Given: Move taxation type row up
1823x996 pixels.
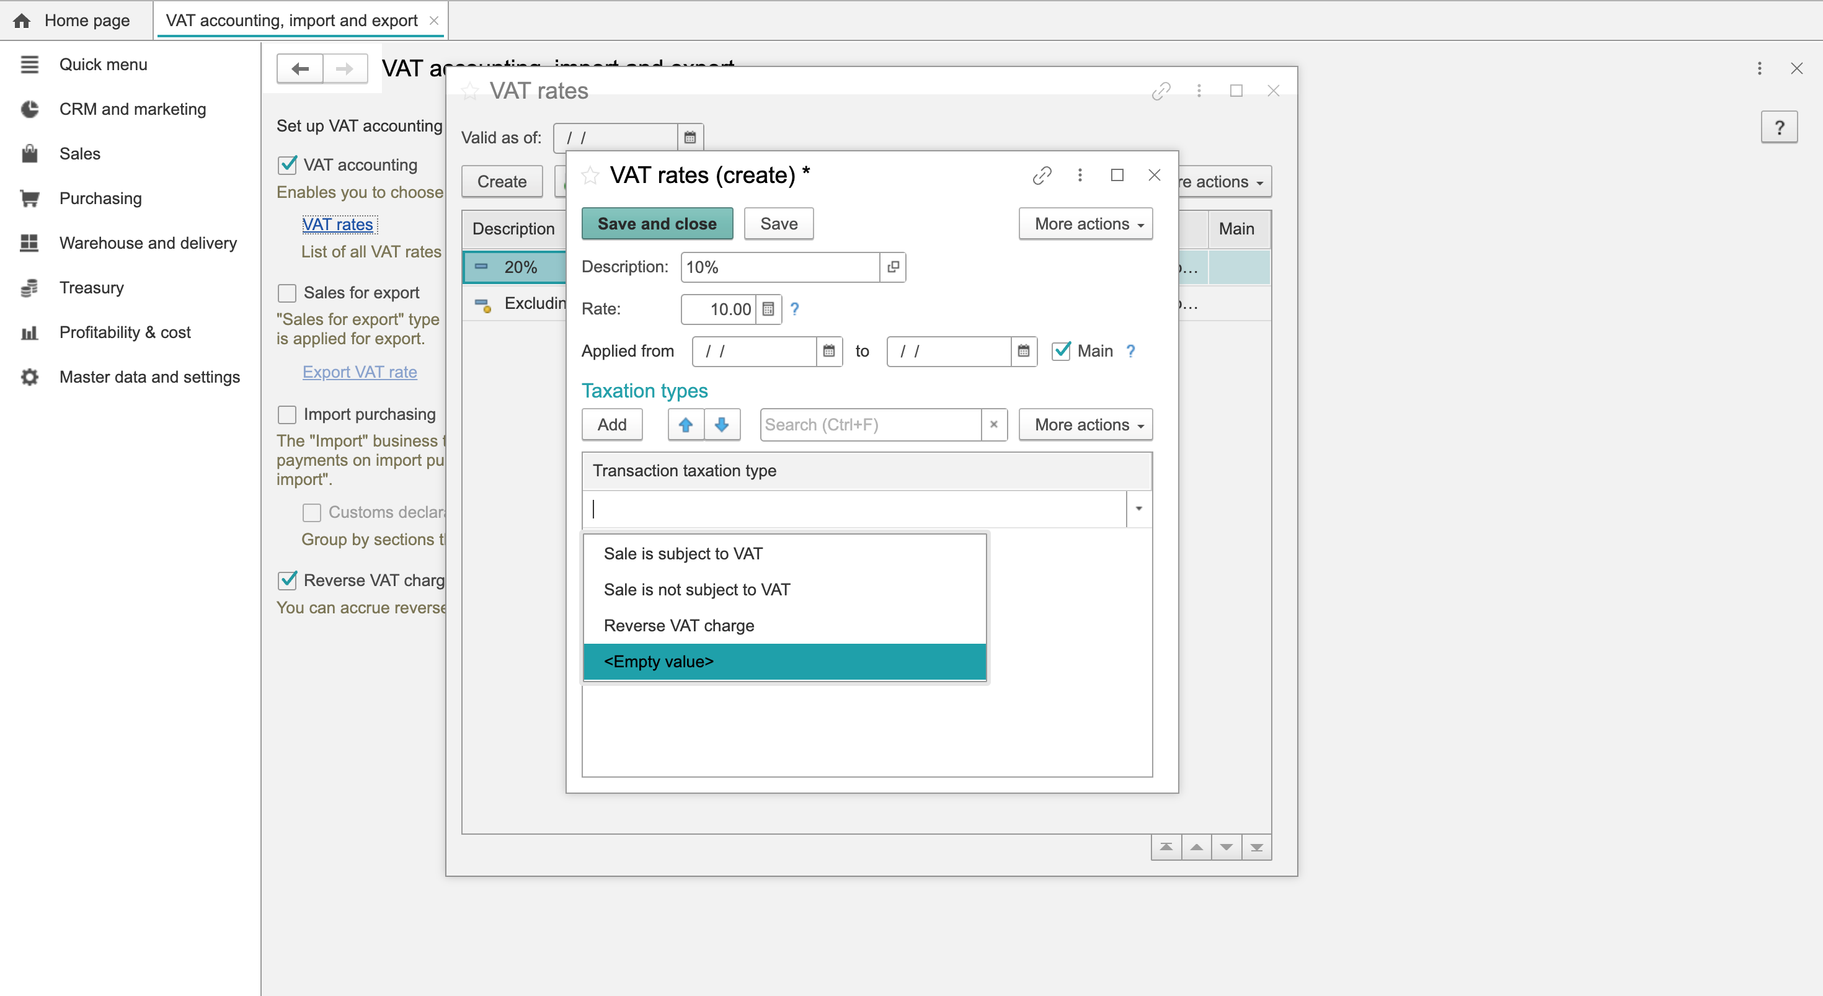Looking at the screenshot, I should (x=686, y=425).
